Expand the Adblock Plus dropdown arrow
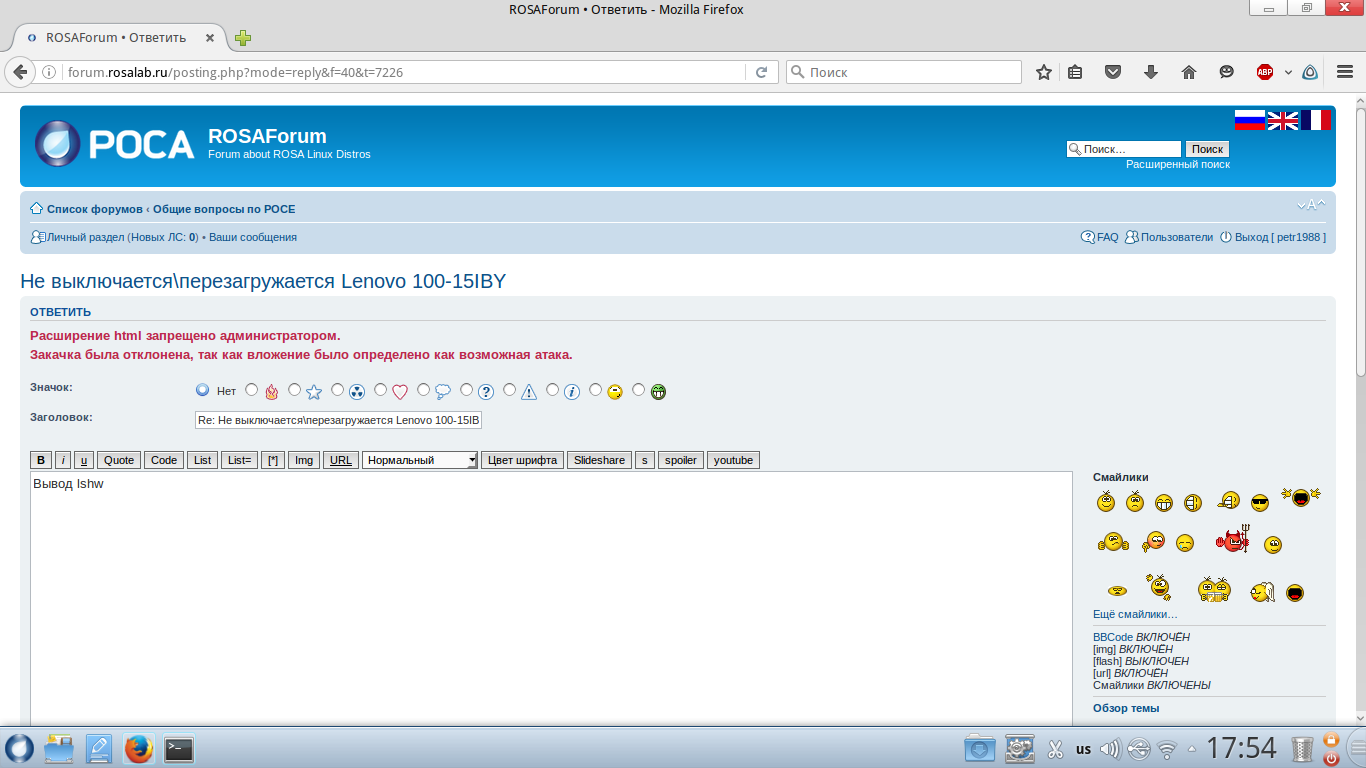This screenshot has height=768, width=1366. (1288, 72)
